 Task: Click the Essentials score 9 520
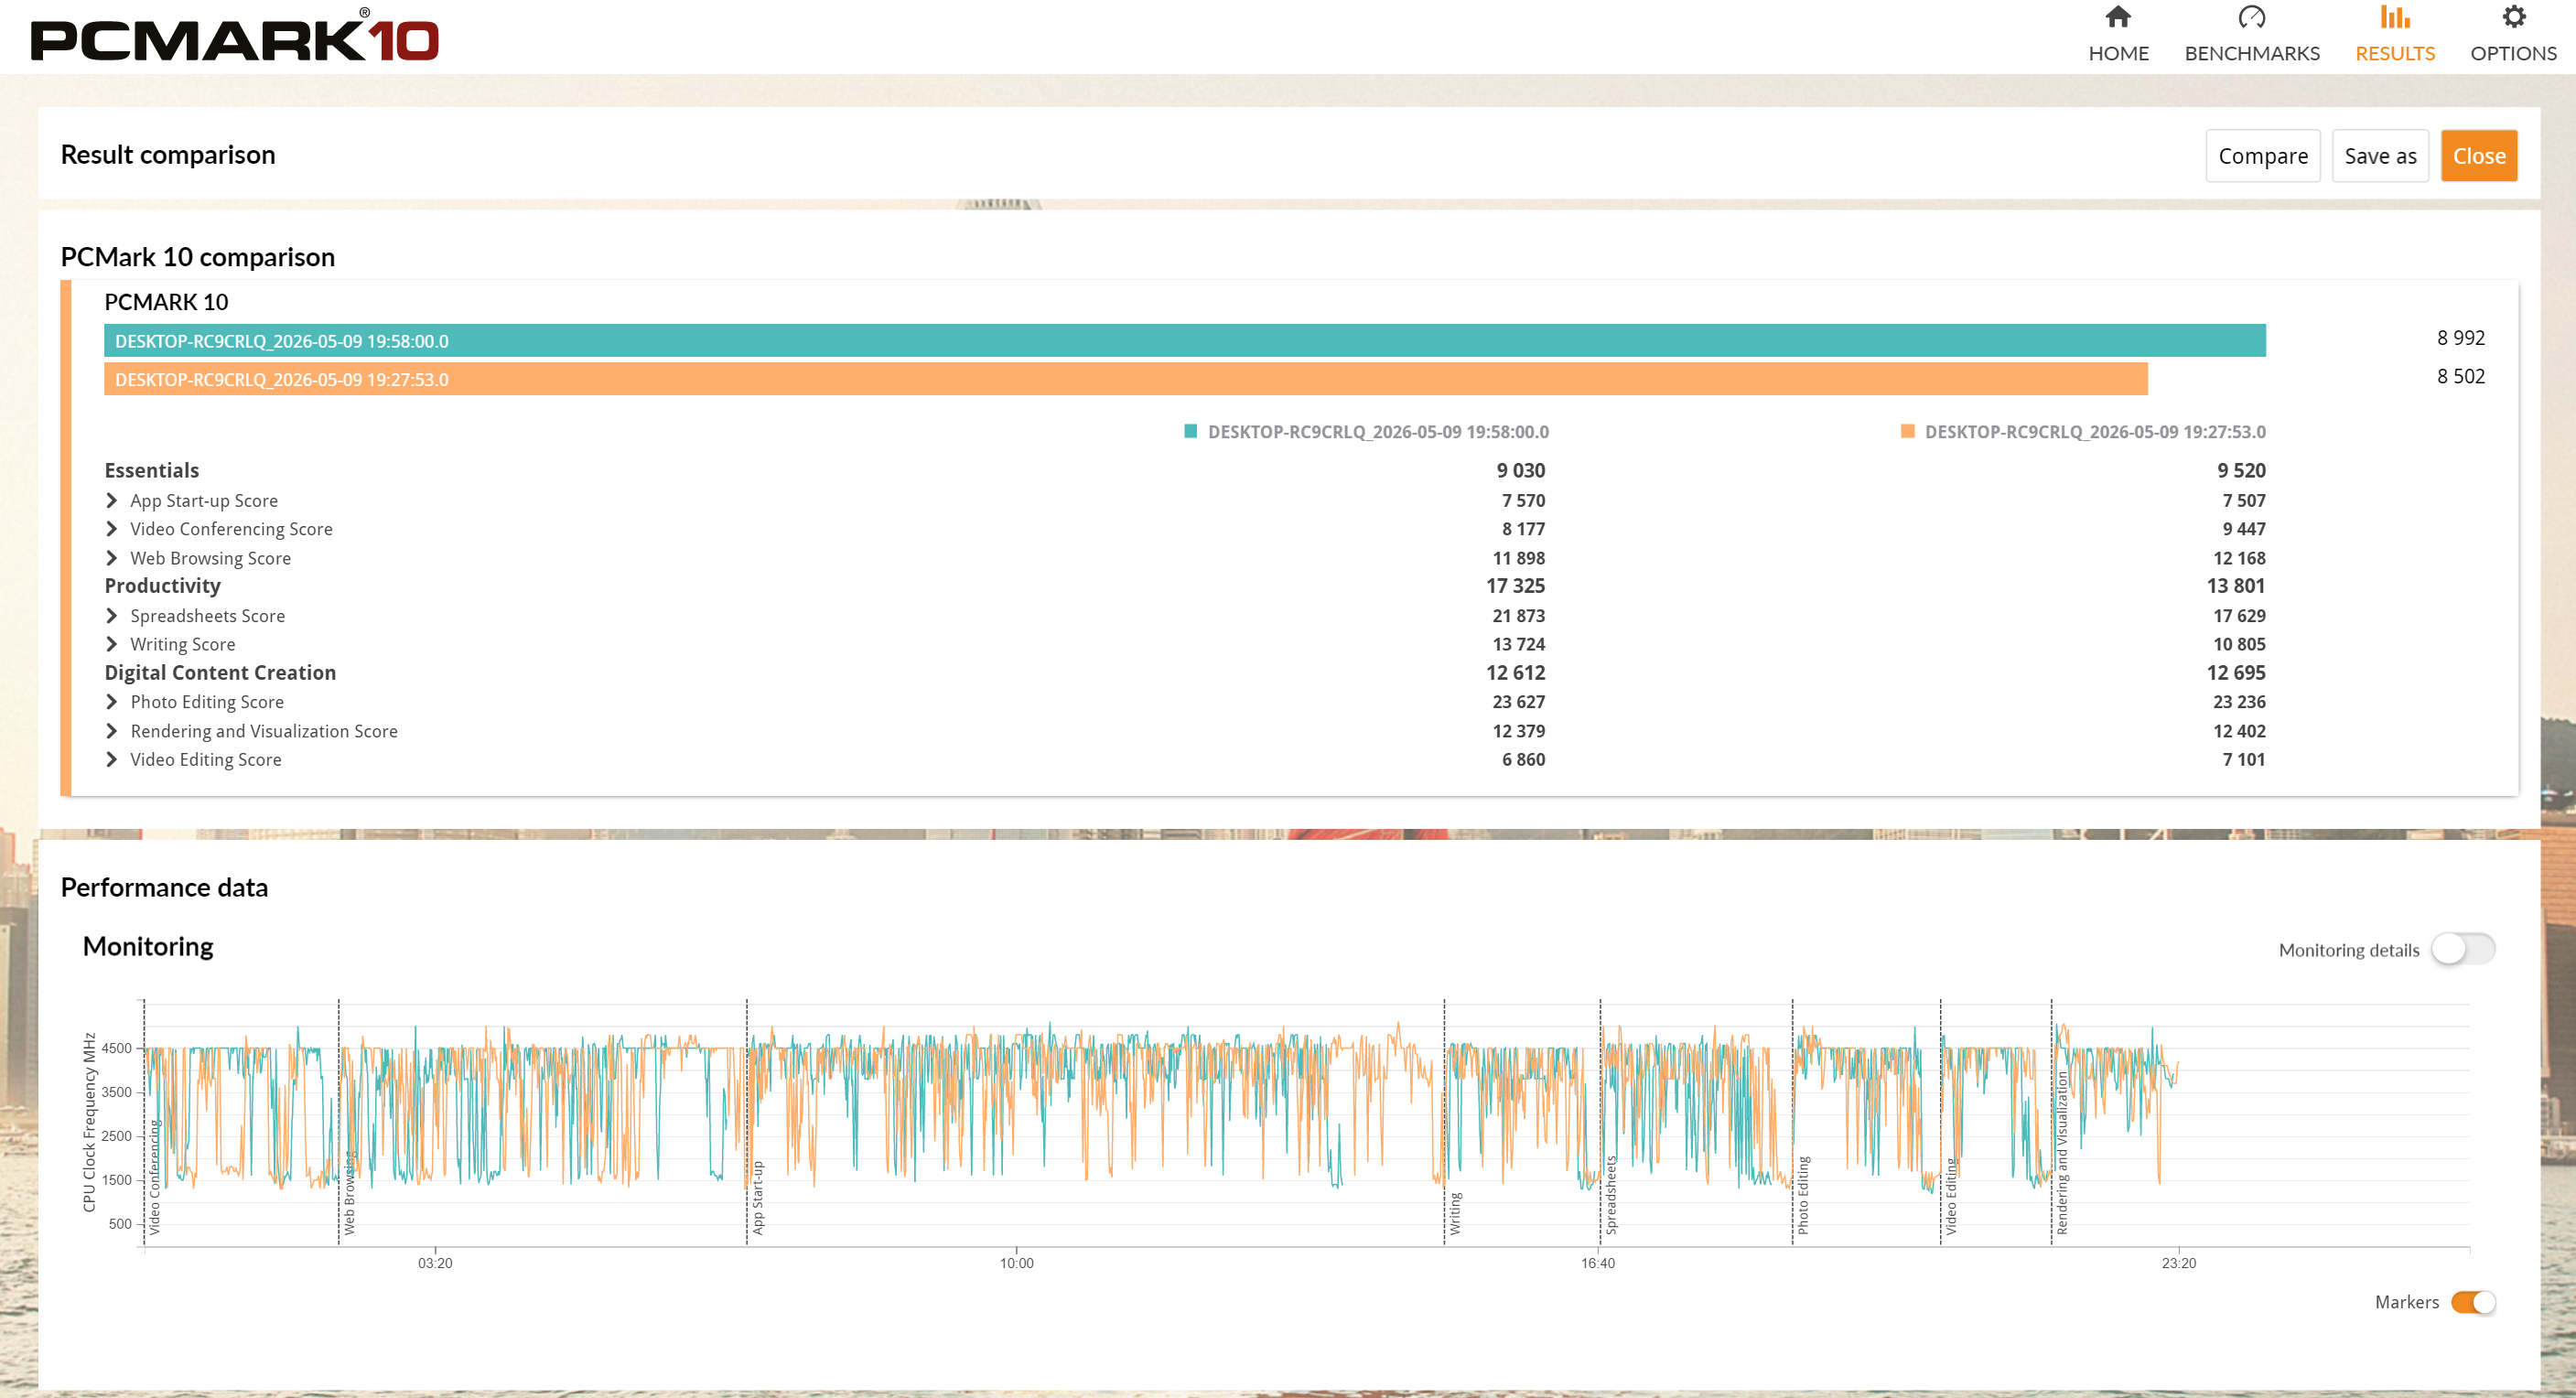tap(2241, 471)
